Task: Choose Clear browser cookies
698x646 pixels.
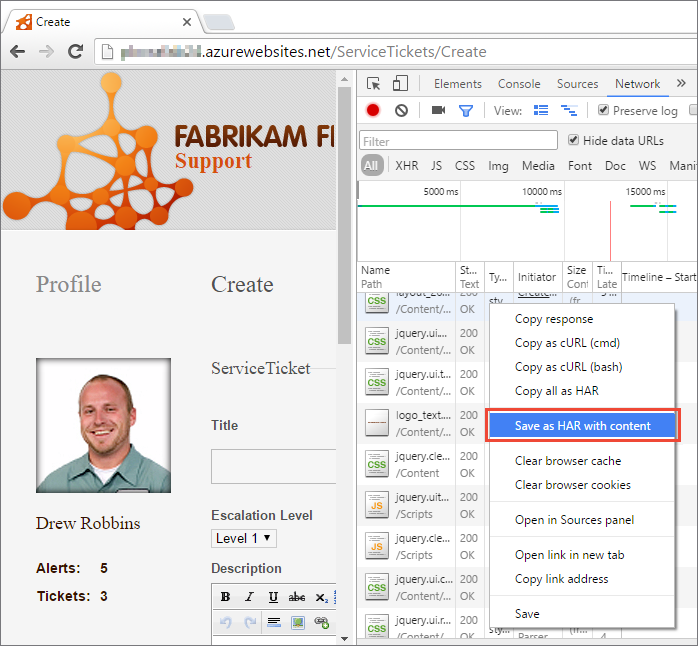Action: point(582,485)
